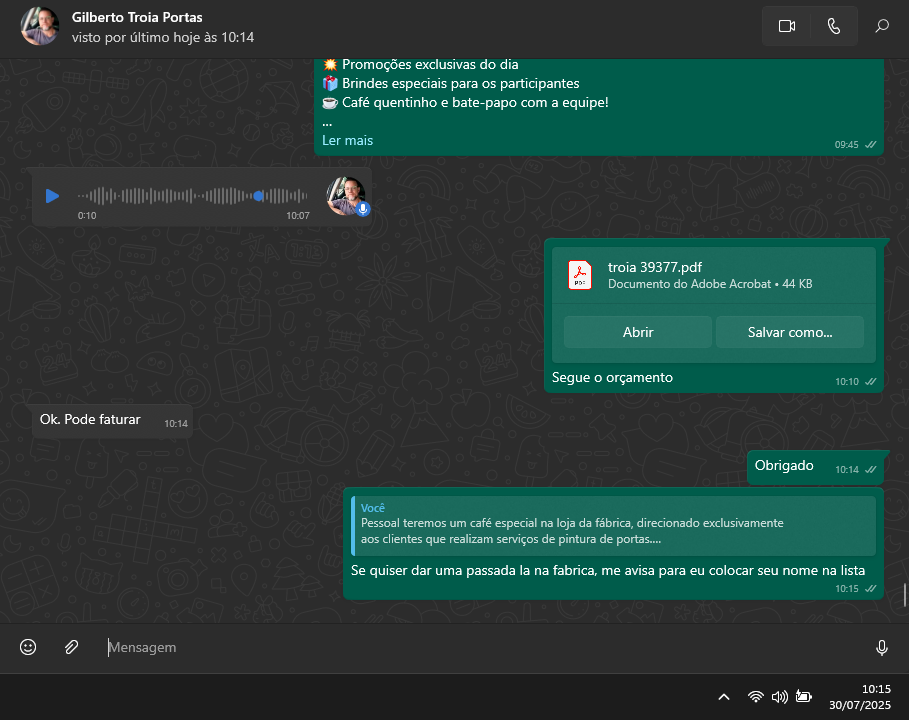909x720 pixels.
Task: Open the chat search magnifier icon
Action: click(882, 26)
